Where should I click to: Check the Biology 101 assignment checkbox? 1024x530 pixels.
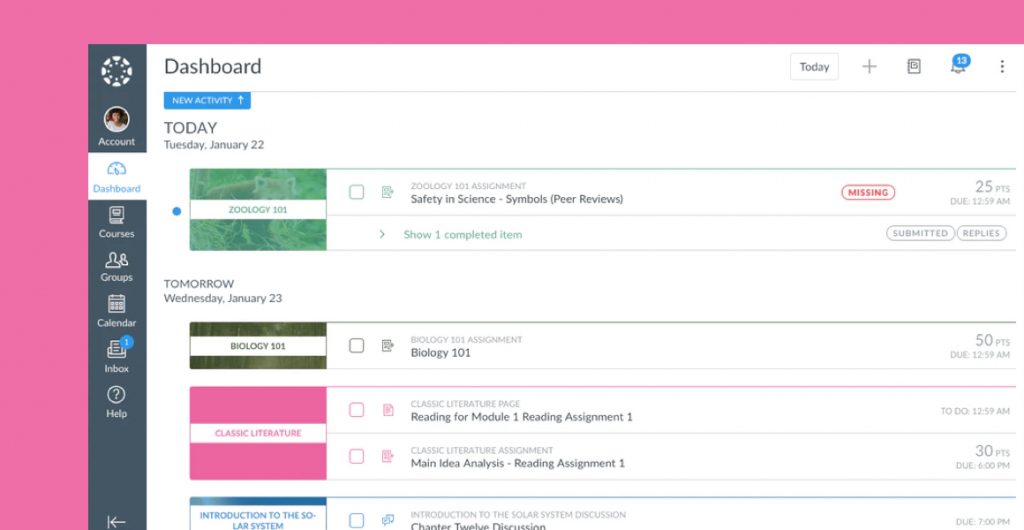coord(357,345)
